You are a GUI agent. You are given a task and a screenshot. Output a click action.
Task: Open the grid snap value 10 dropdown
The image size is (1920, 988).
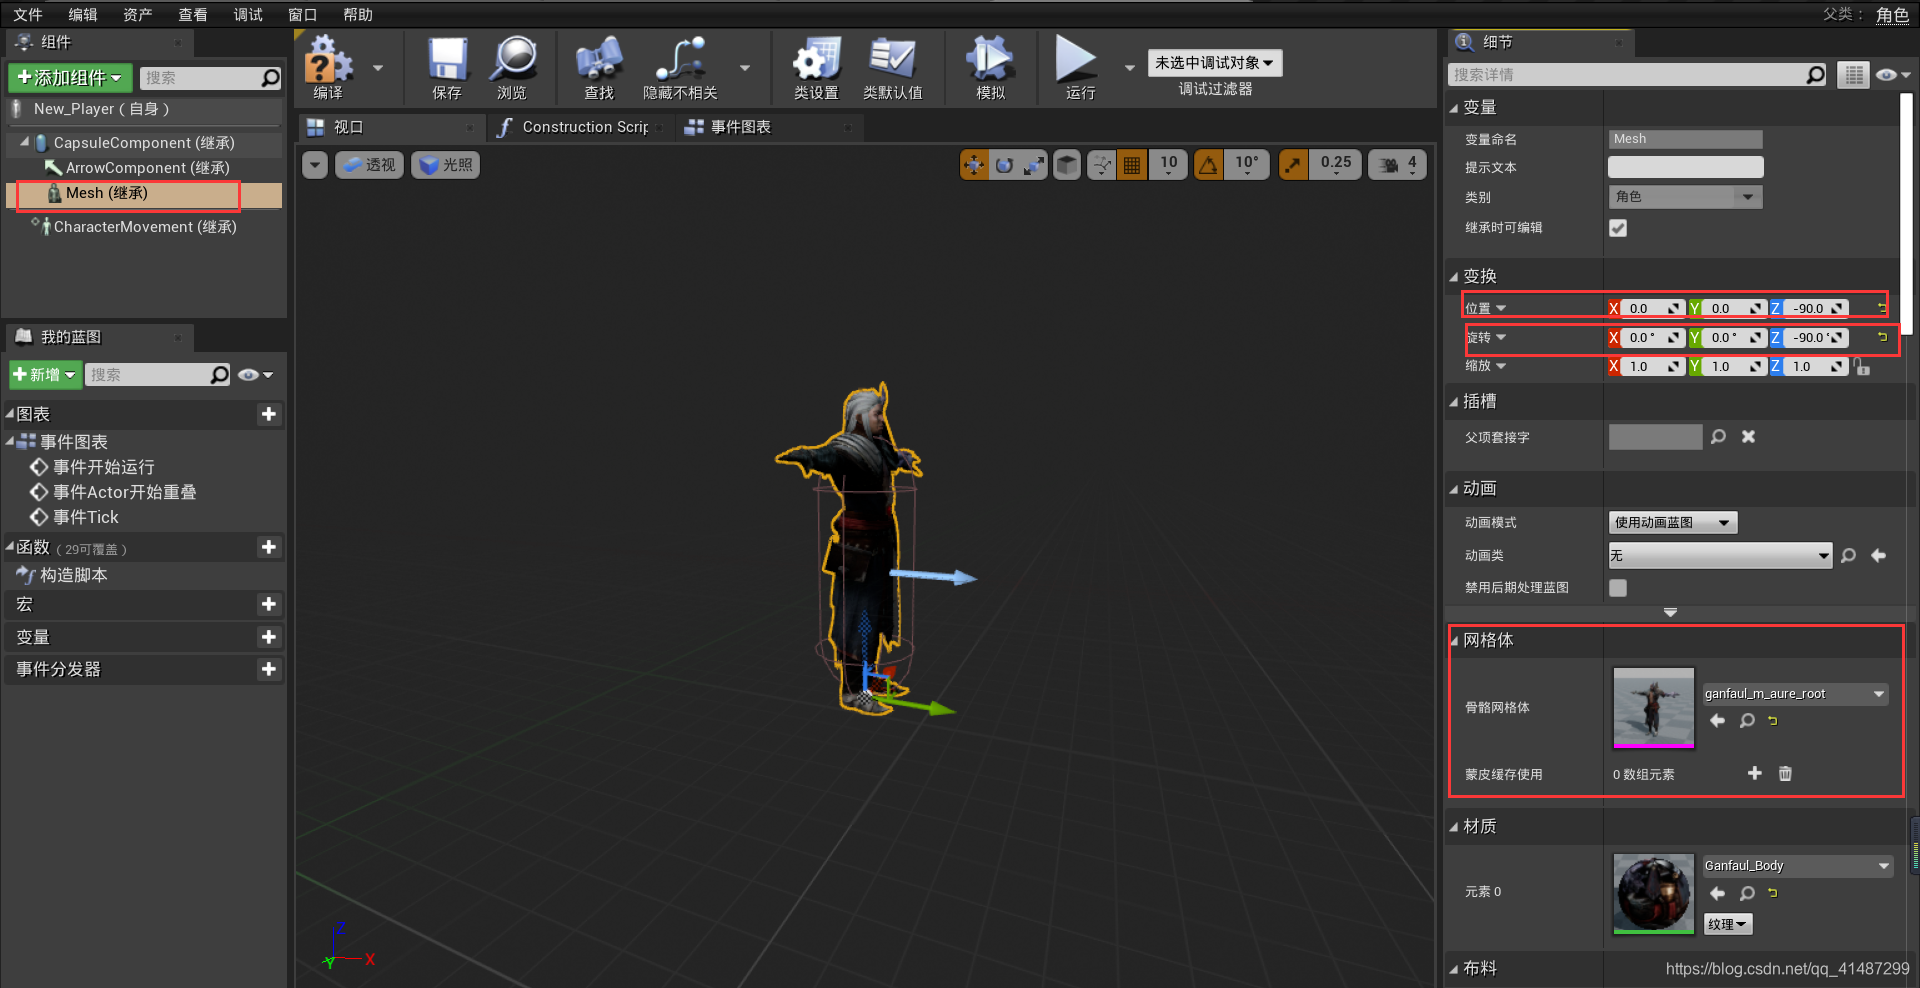click(1168, 165)
